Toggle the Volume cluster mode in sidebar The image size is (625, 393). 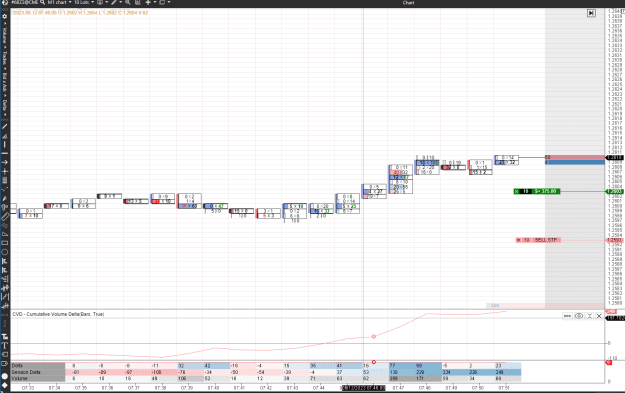[5, 35]
